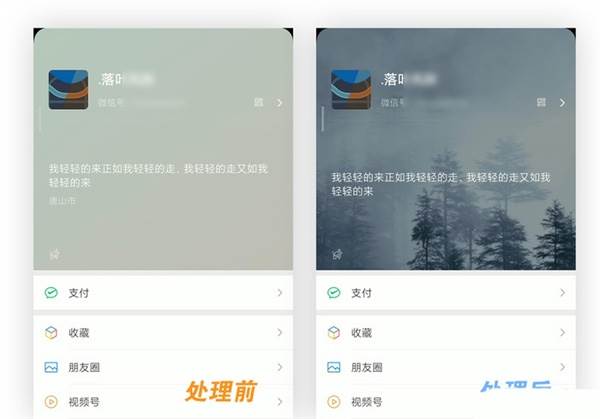Open 收藏 menu entry on left
The image size is (600, 419).
click(x=163, y=333)
